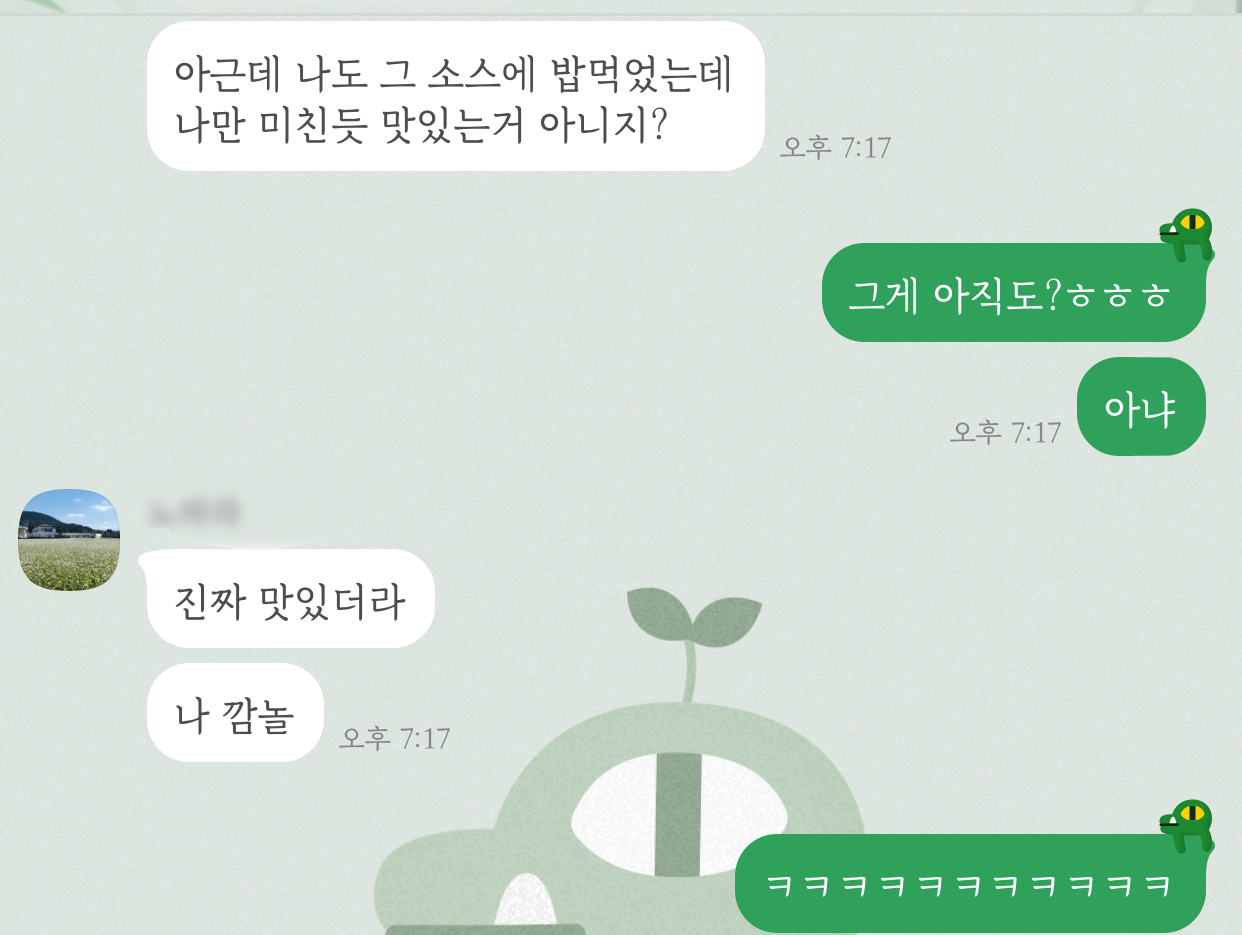
Task: Click the frog icon above the '그게 아직도?' bubble
Action: pos(1187,236)
